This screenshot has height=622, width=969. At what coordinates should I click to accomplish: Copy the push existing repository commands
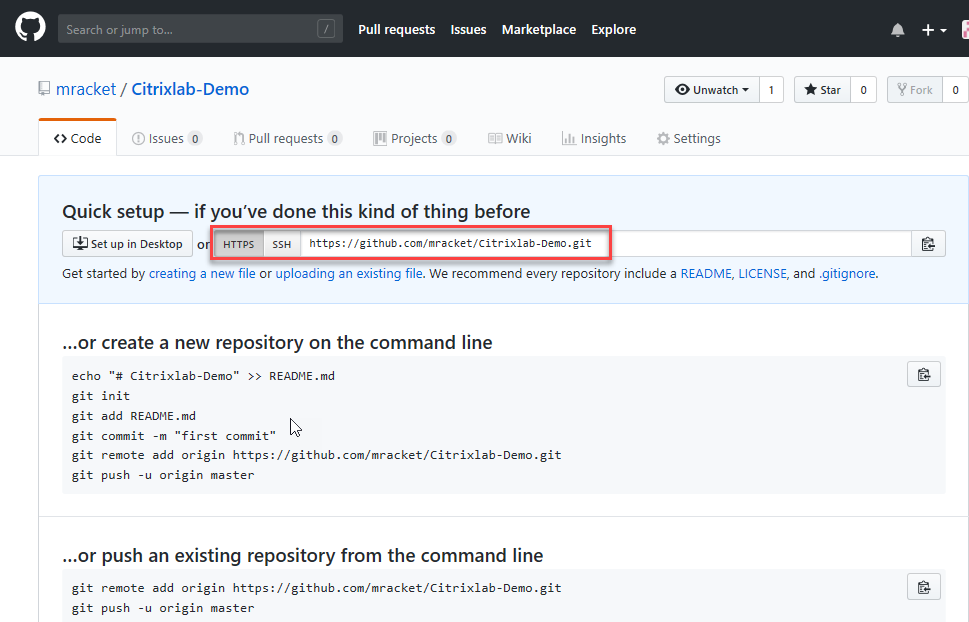pyautogui.click(x=924, y=587)
